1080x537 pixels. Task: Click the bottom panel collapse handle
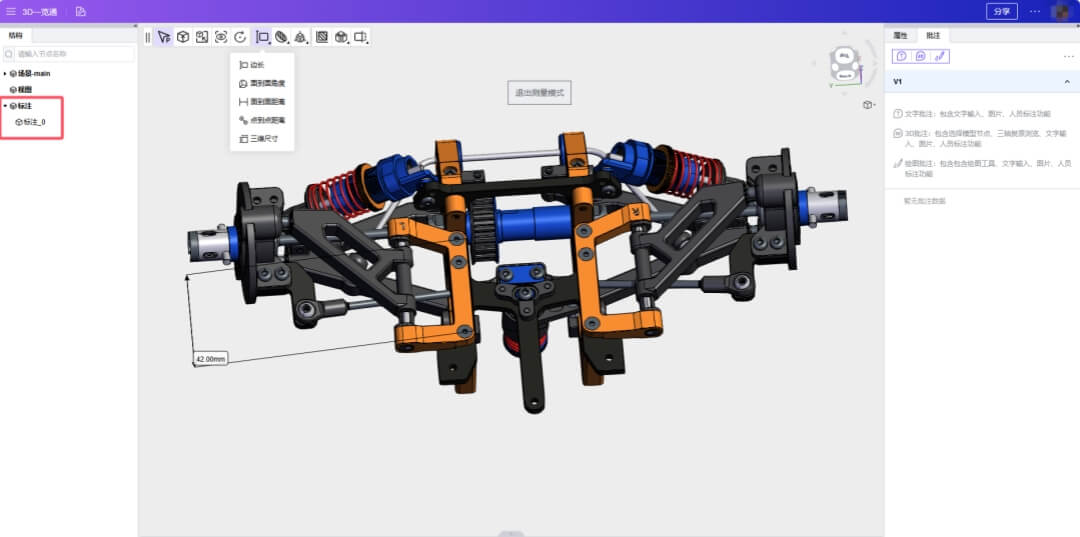click(x=510, y=534)
